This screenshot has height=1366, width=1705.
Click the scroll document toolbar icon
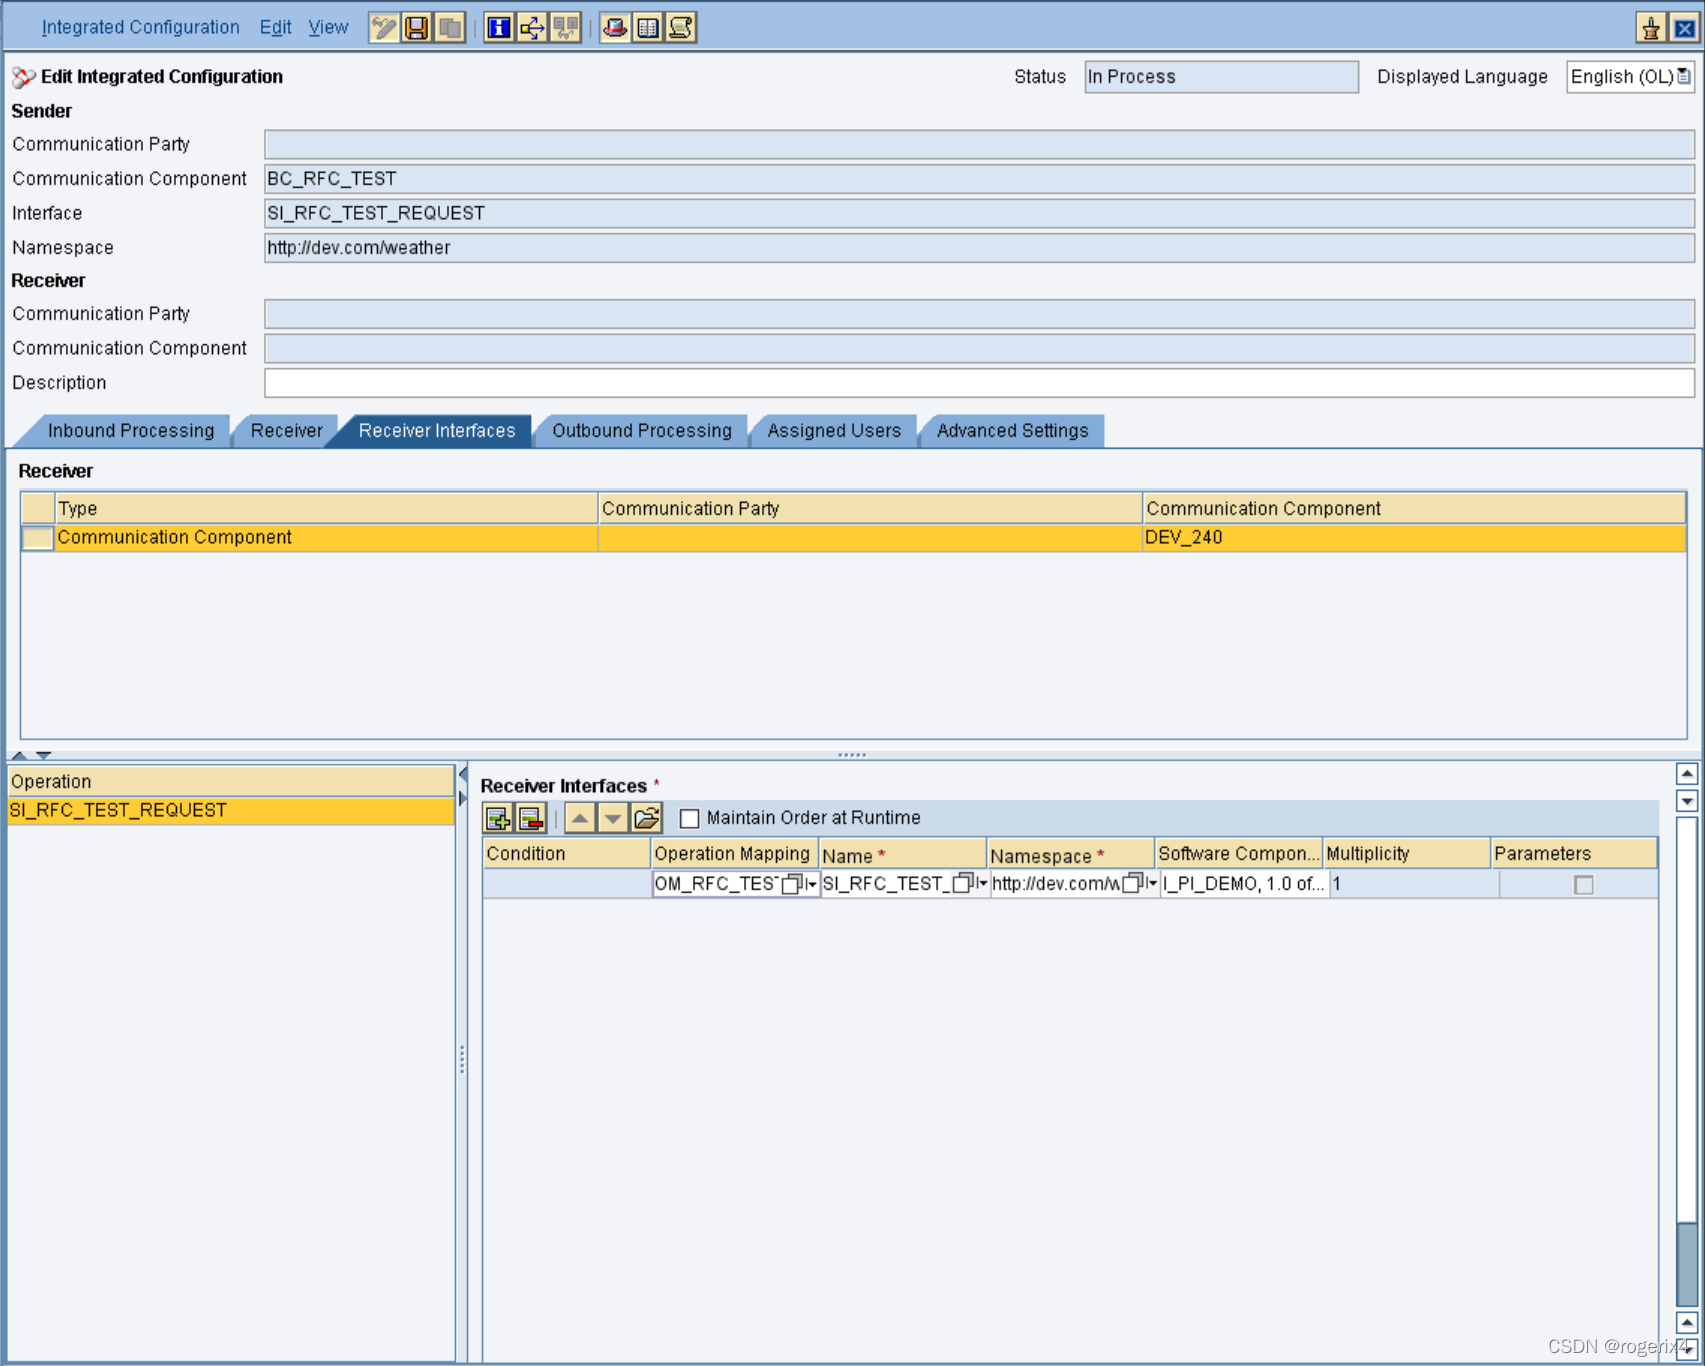pos(681,28)
